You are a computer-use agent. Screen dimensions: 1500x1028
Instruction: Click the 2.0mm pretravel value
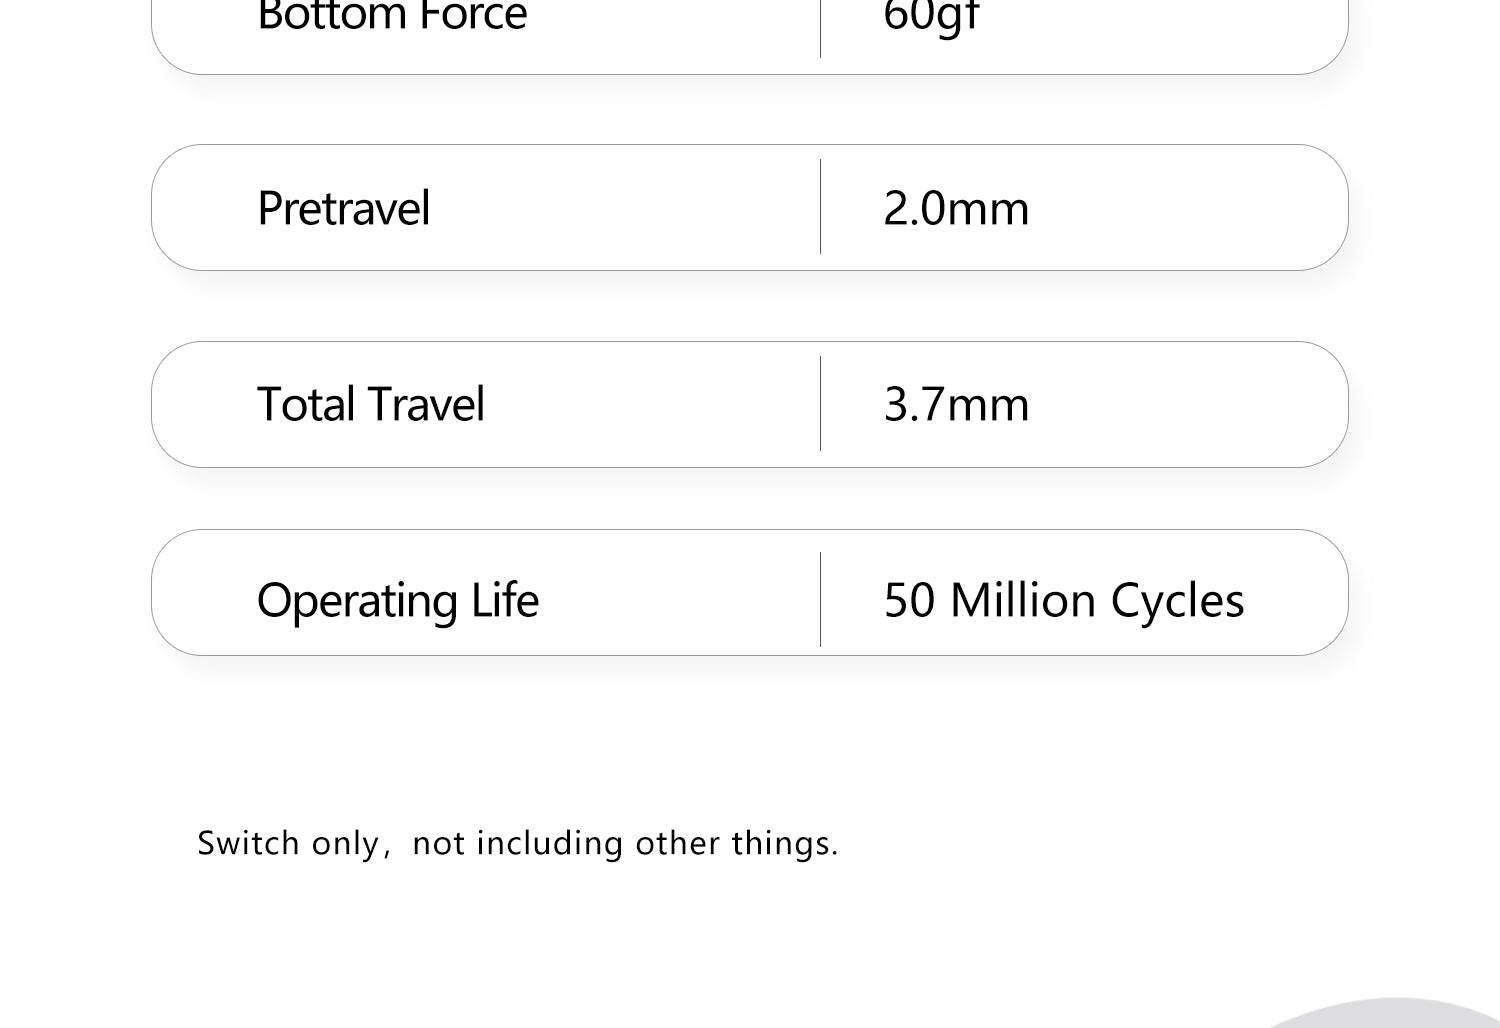[956, 208]
